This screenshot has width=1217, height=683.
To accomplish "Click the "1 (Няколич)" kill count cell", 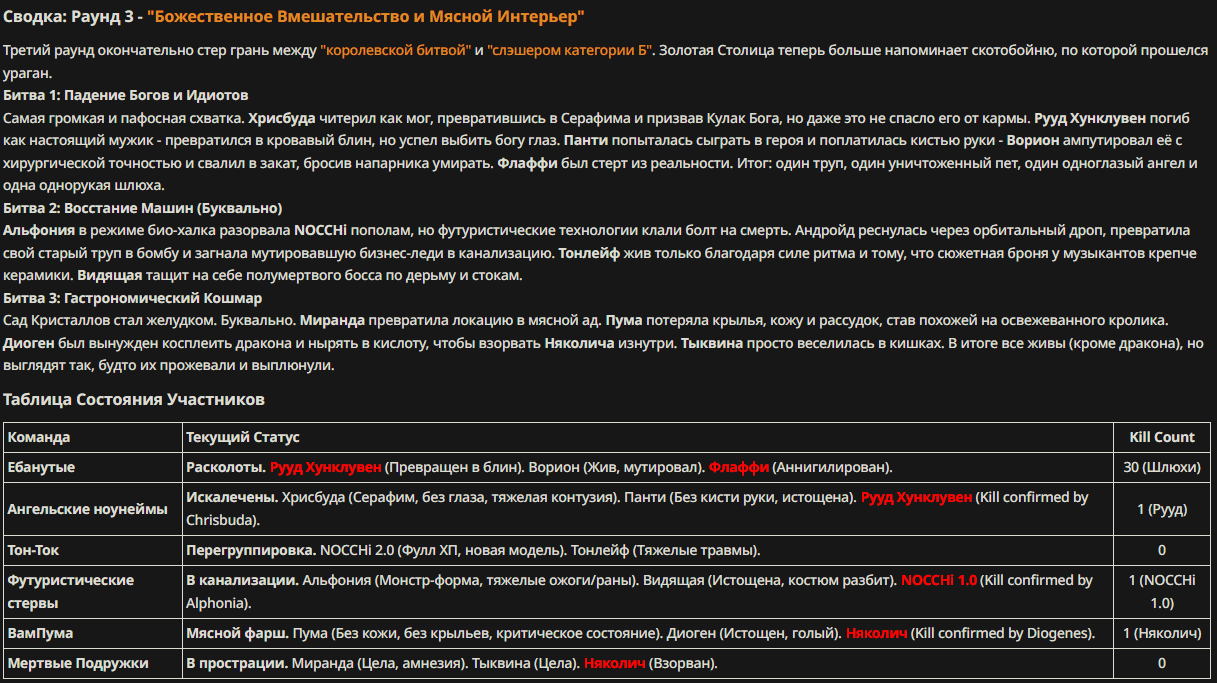I will (x=1162, y=633).
